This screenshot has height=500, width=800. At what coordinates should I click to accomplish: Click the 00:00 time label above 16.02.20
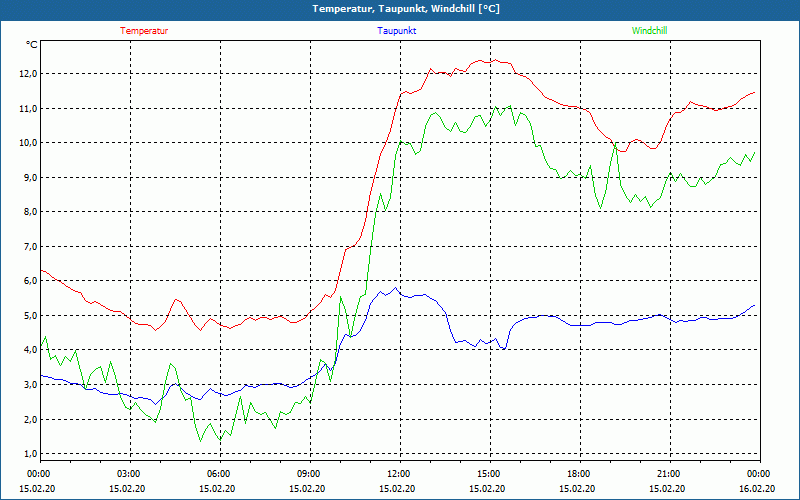coord(758,473)
